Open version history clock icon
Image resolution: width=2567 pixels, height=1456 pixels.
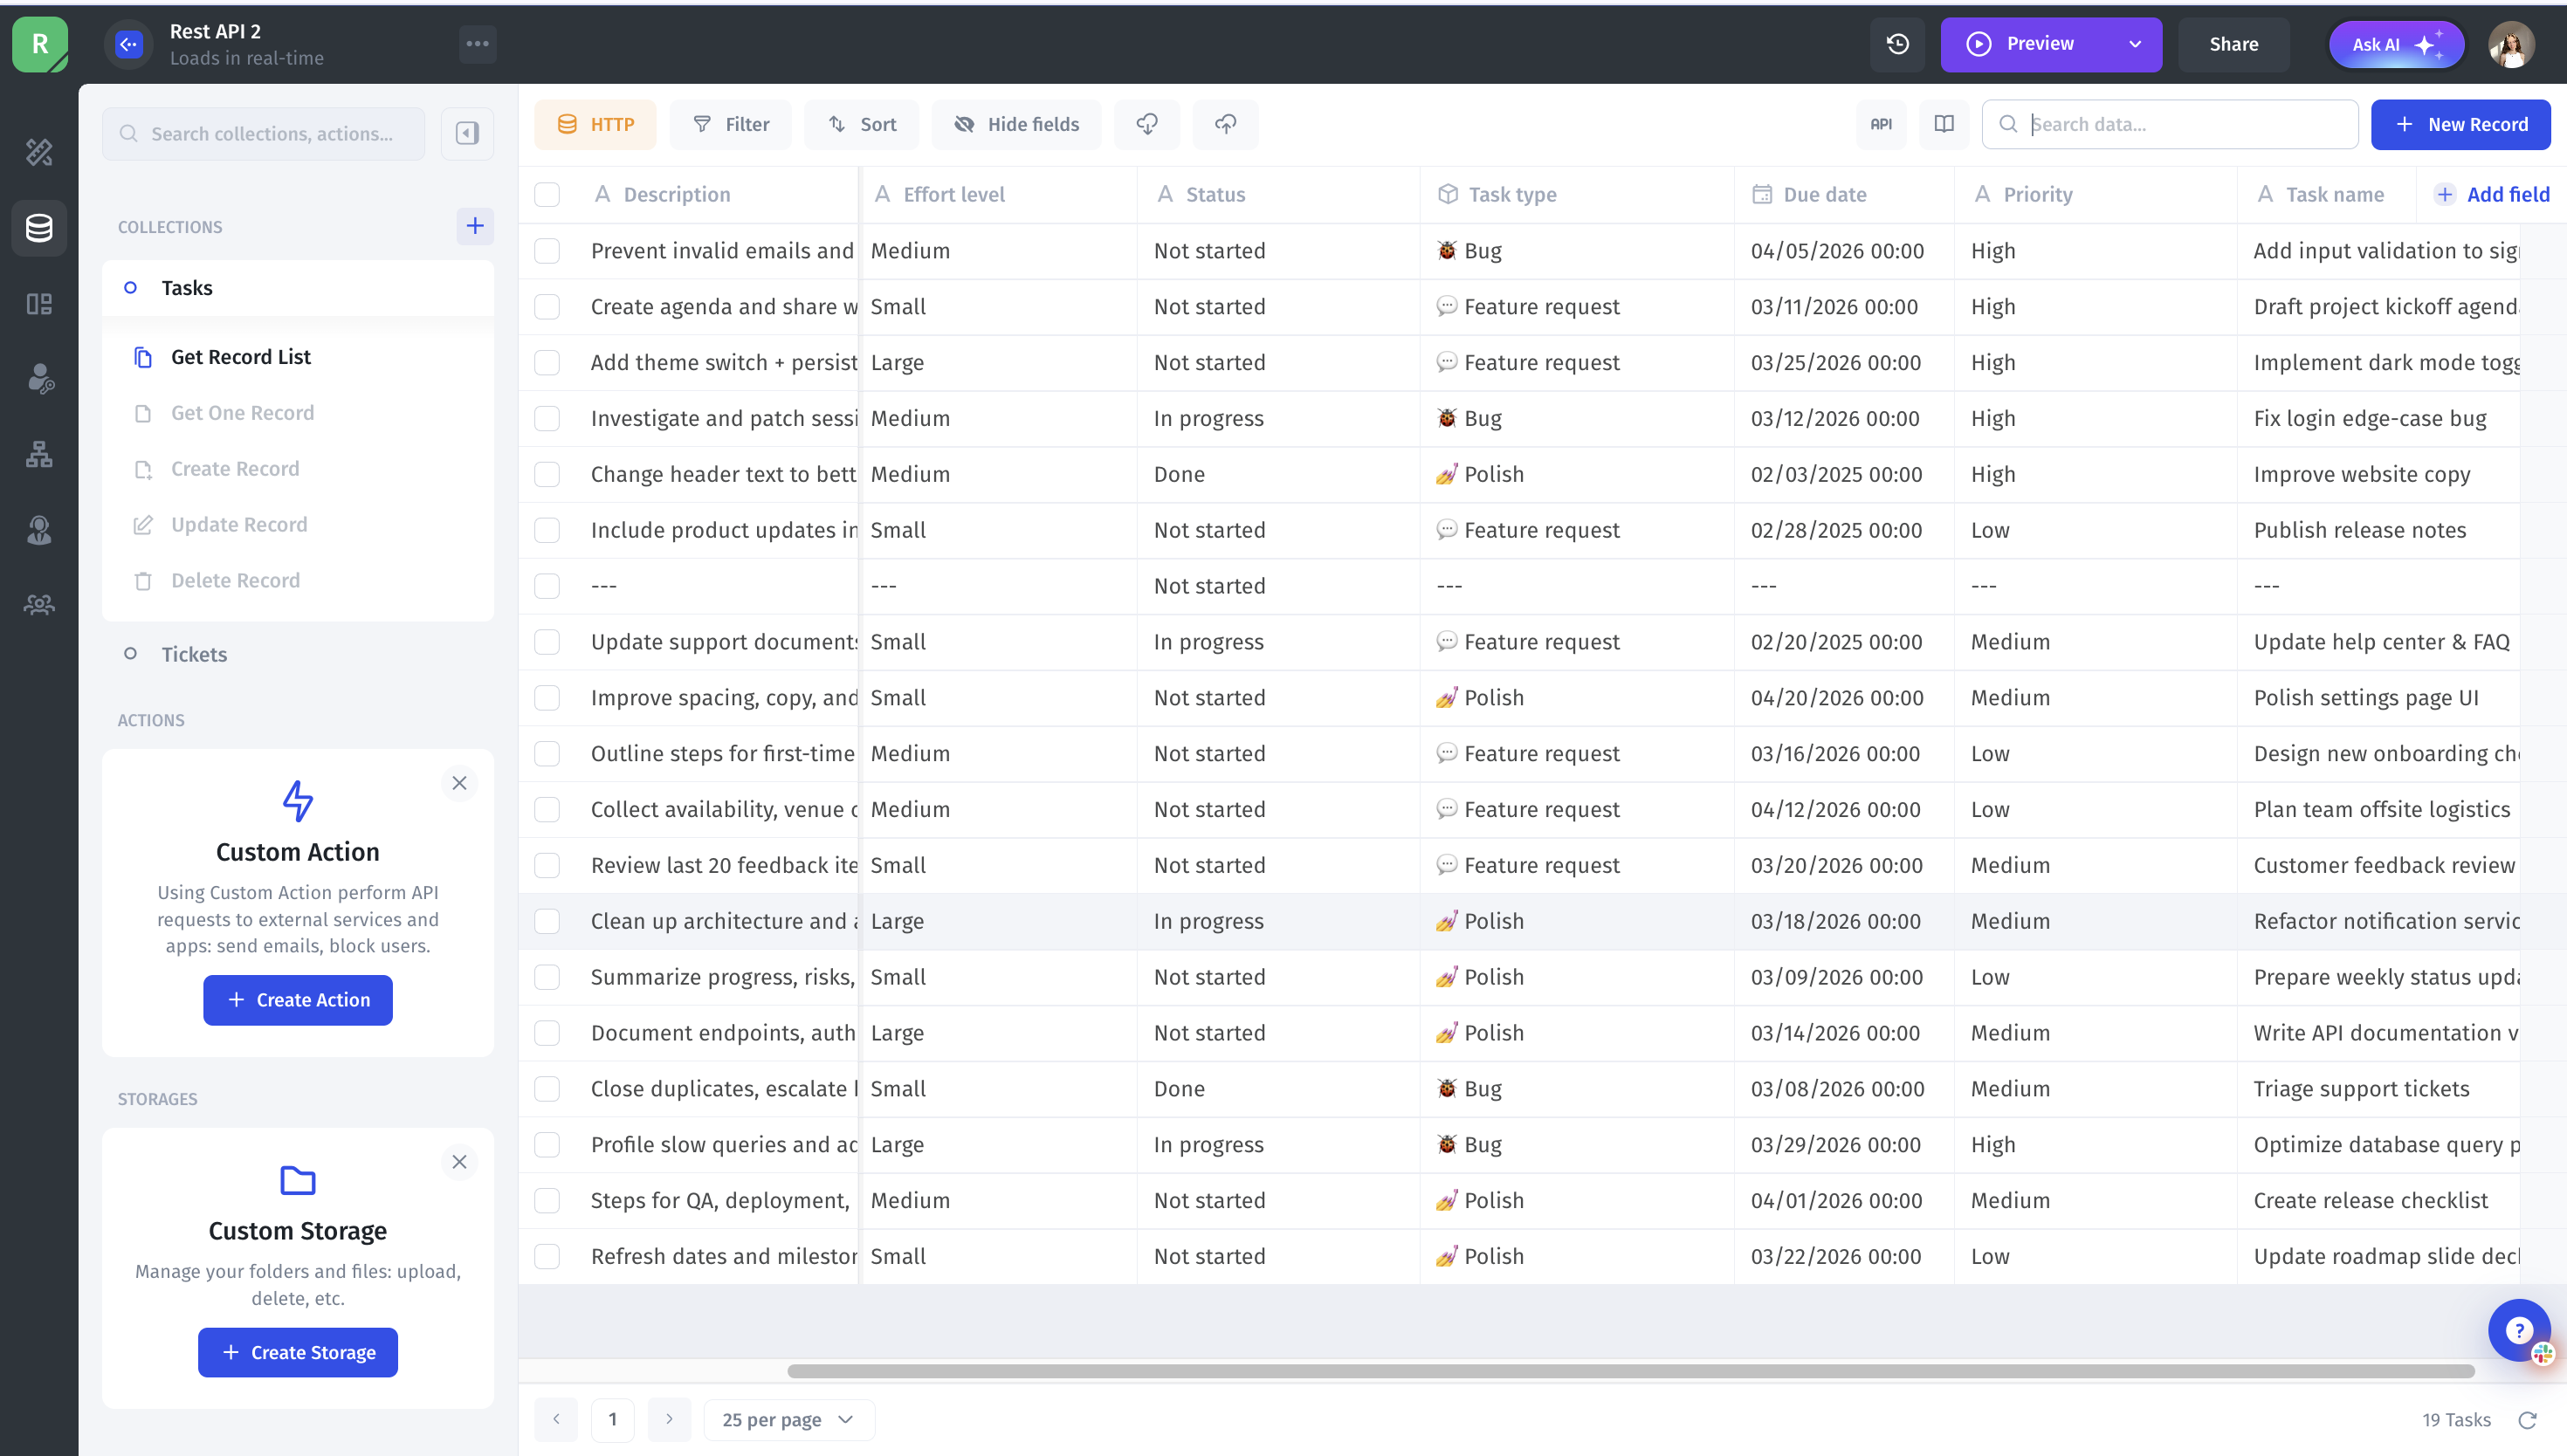pyautogui.click(x=1897, y=44)
